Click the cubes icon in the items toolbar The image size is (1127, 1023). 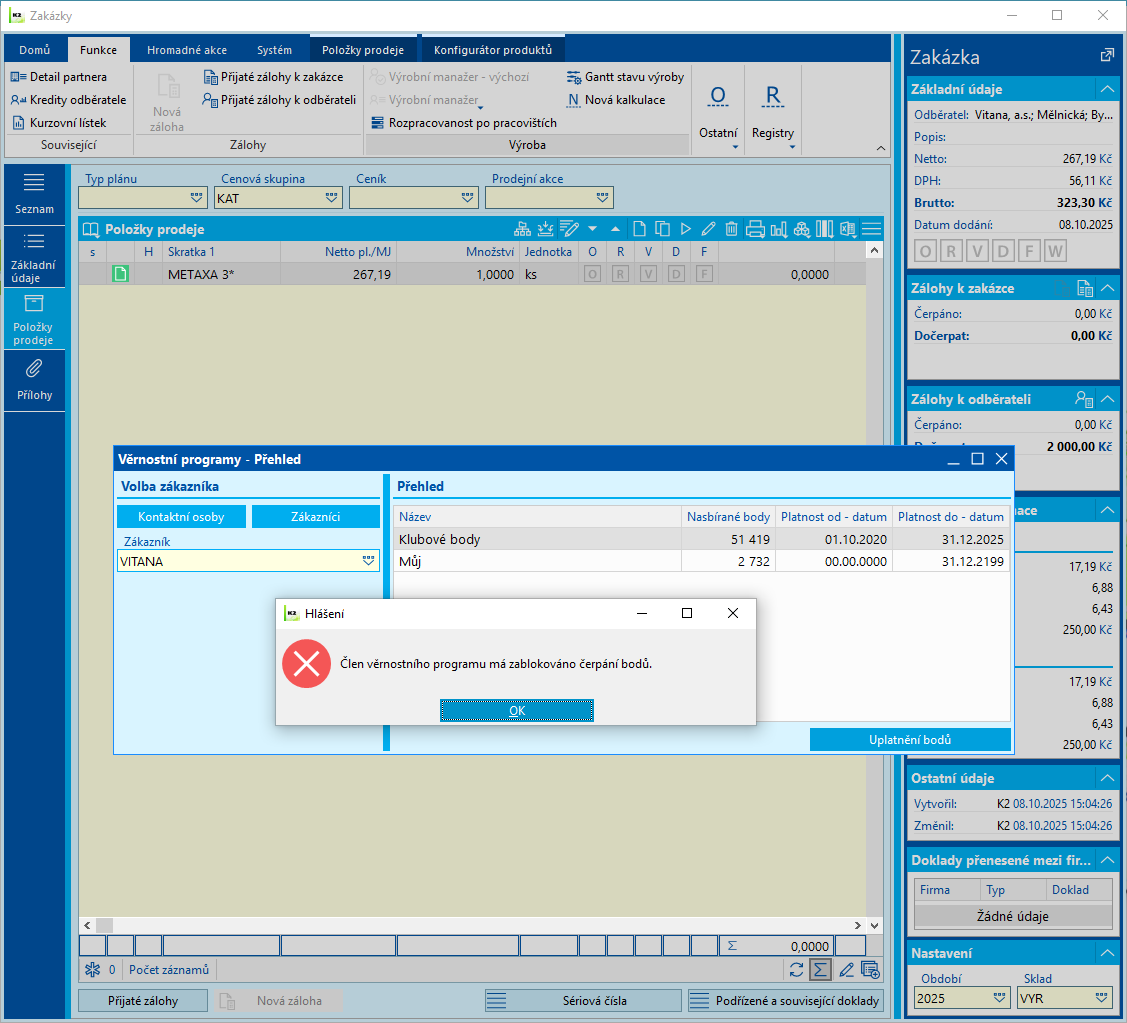pos(801,229)
